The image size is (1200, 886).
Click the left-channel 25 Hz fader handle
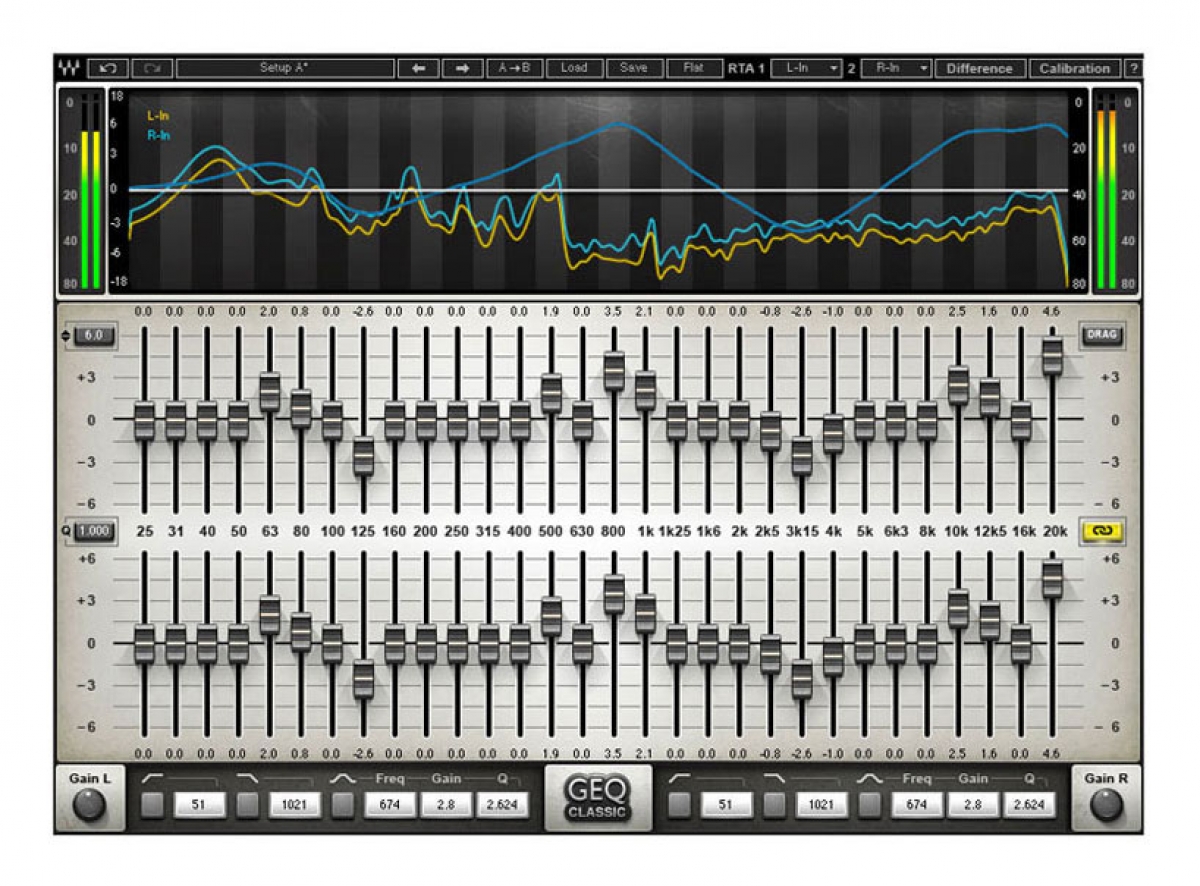pyautogui.click(x=144, y=420)
